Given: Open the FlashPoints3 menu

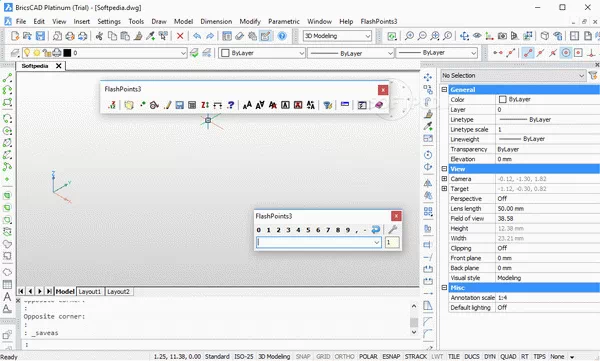Looking at the screenshot, I should click(379, 21).
